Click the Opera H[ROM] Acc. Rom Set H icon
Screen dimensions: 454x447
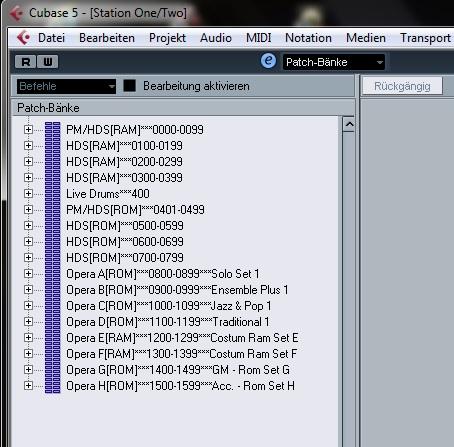point(53,386)
